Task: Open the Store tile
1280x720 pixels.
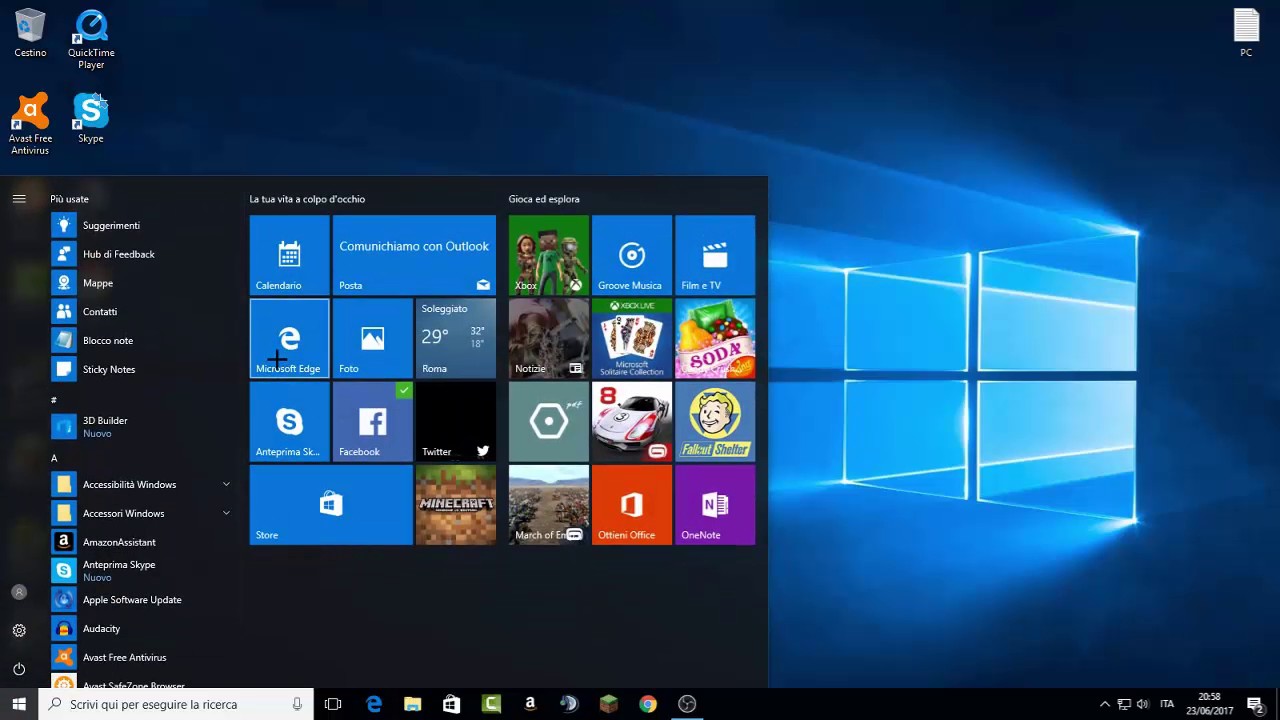Action: (331, 504)
